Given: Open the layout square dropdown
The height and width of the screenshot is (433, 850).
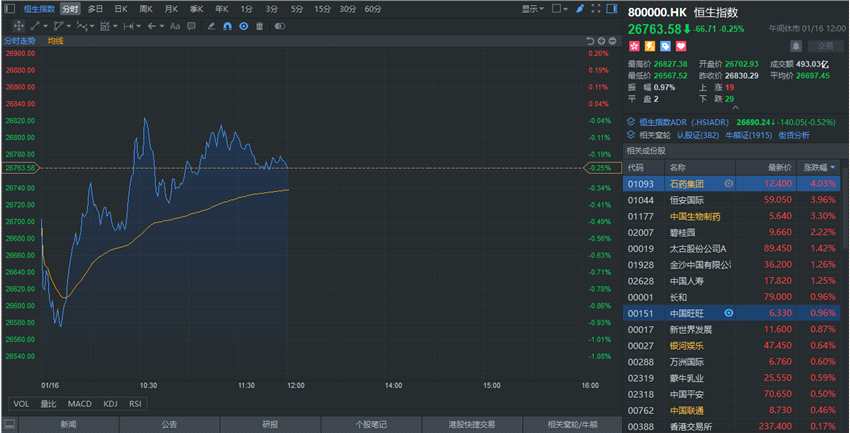Looking at the screenshot, I should tap(559, 9).
